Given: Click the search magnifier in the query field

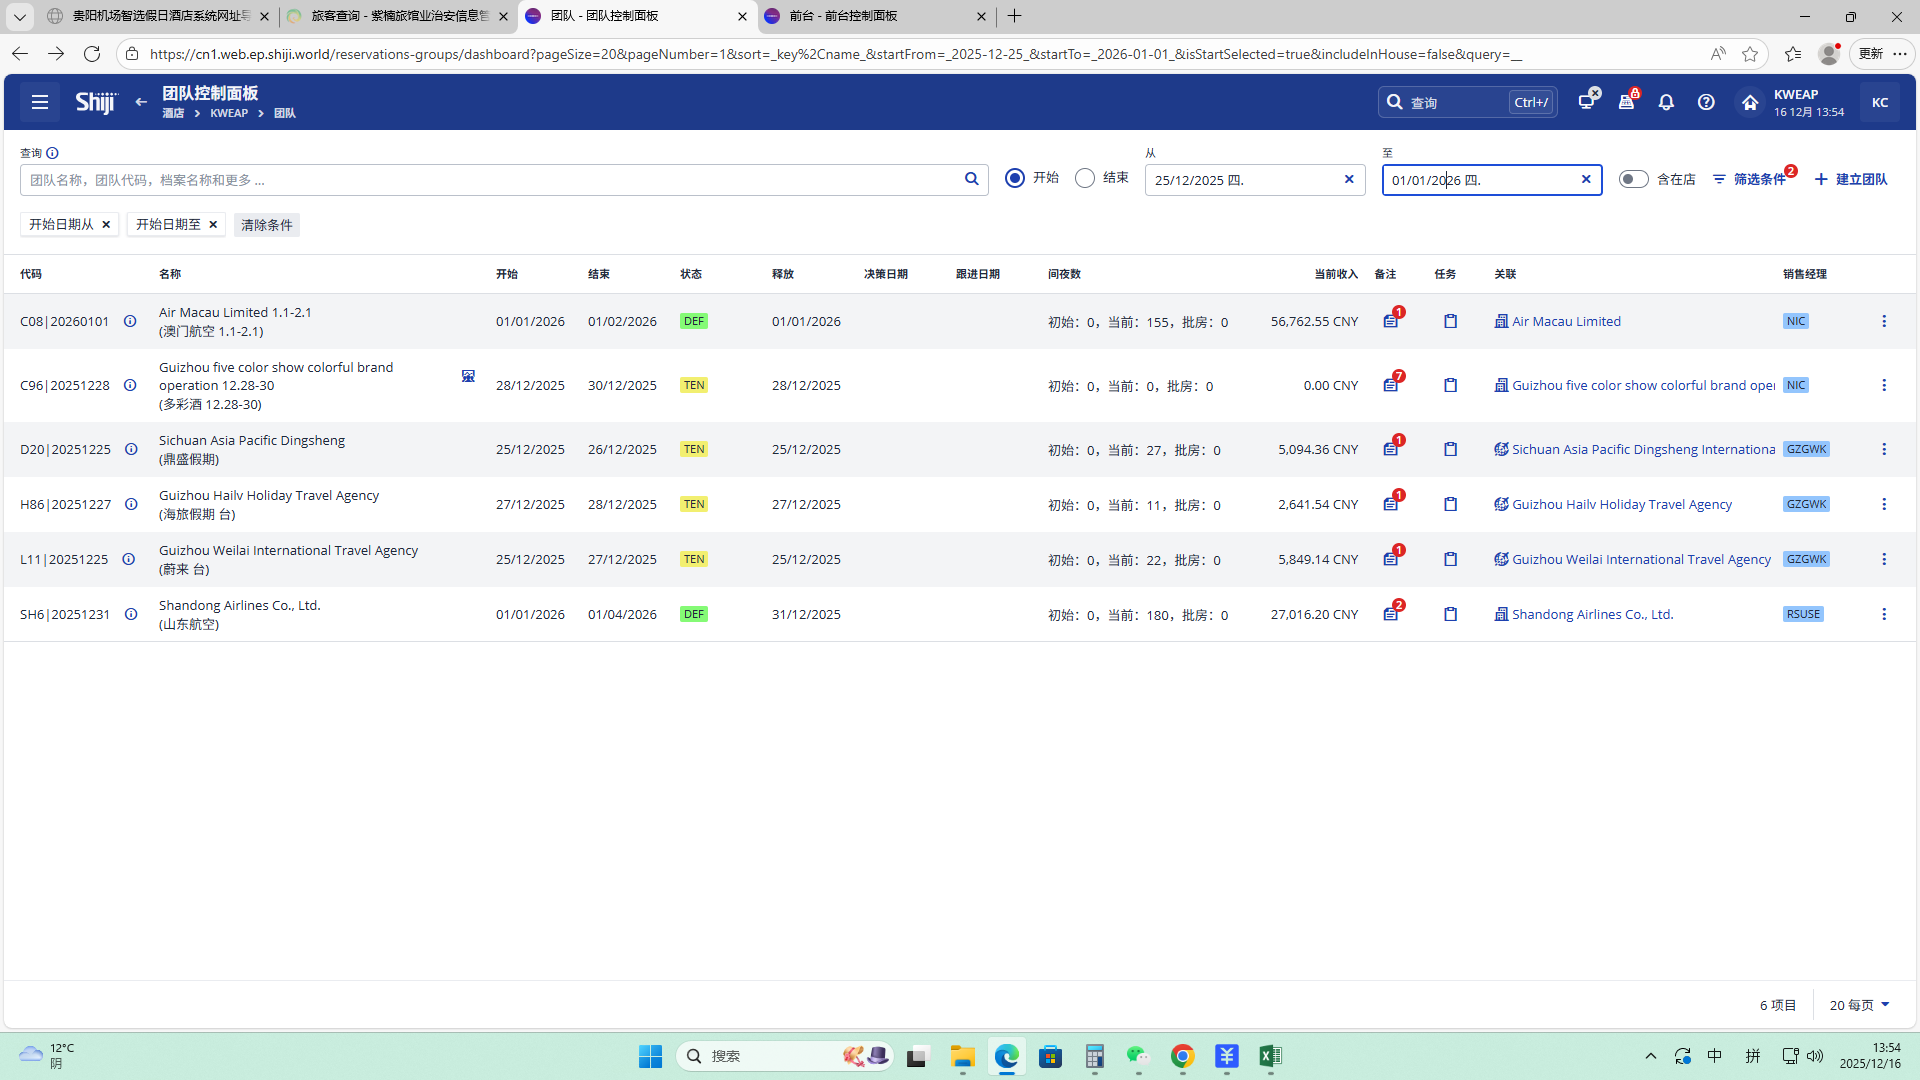Looking at the screenshot, I should [971, 179].
